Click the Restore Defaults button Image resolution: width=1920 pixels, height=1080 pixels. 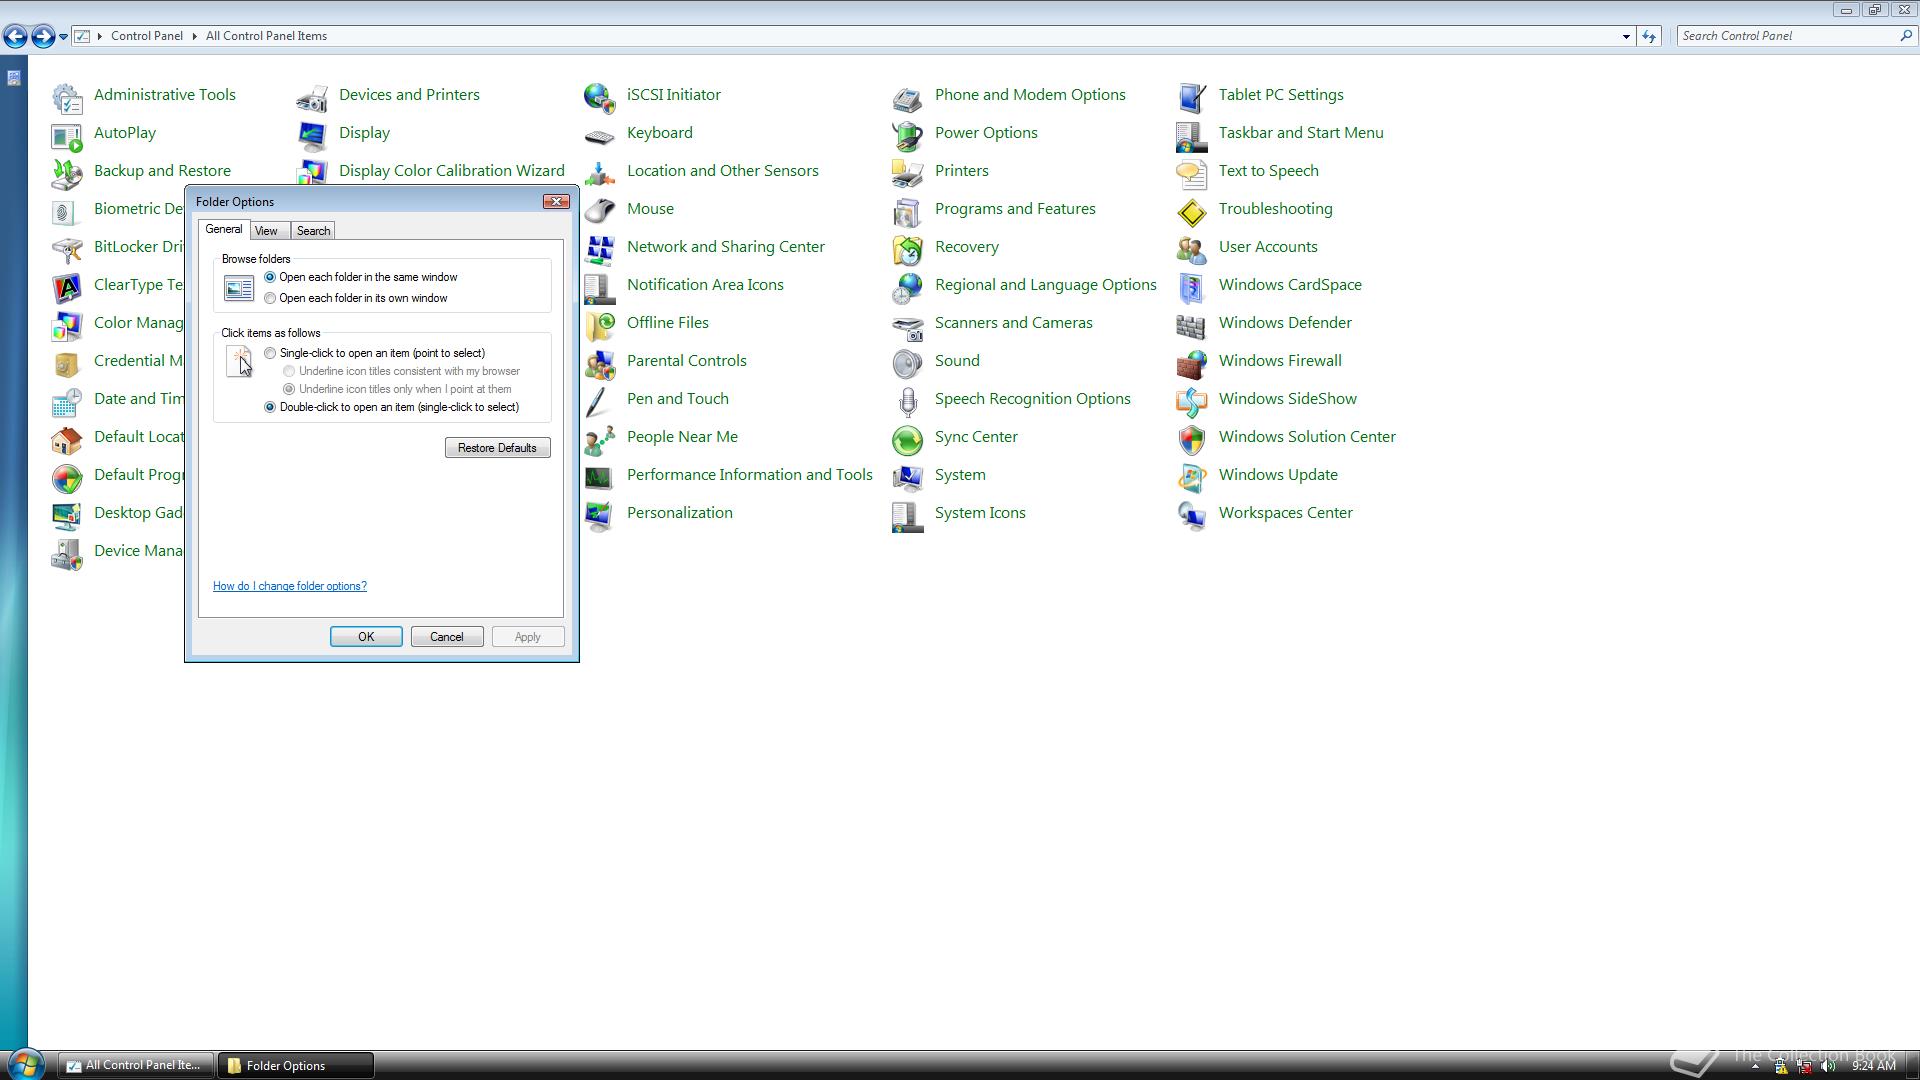[x=497, y=448]
